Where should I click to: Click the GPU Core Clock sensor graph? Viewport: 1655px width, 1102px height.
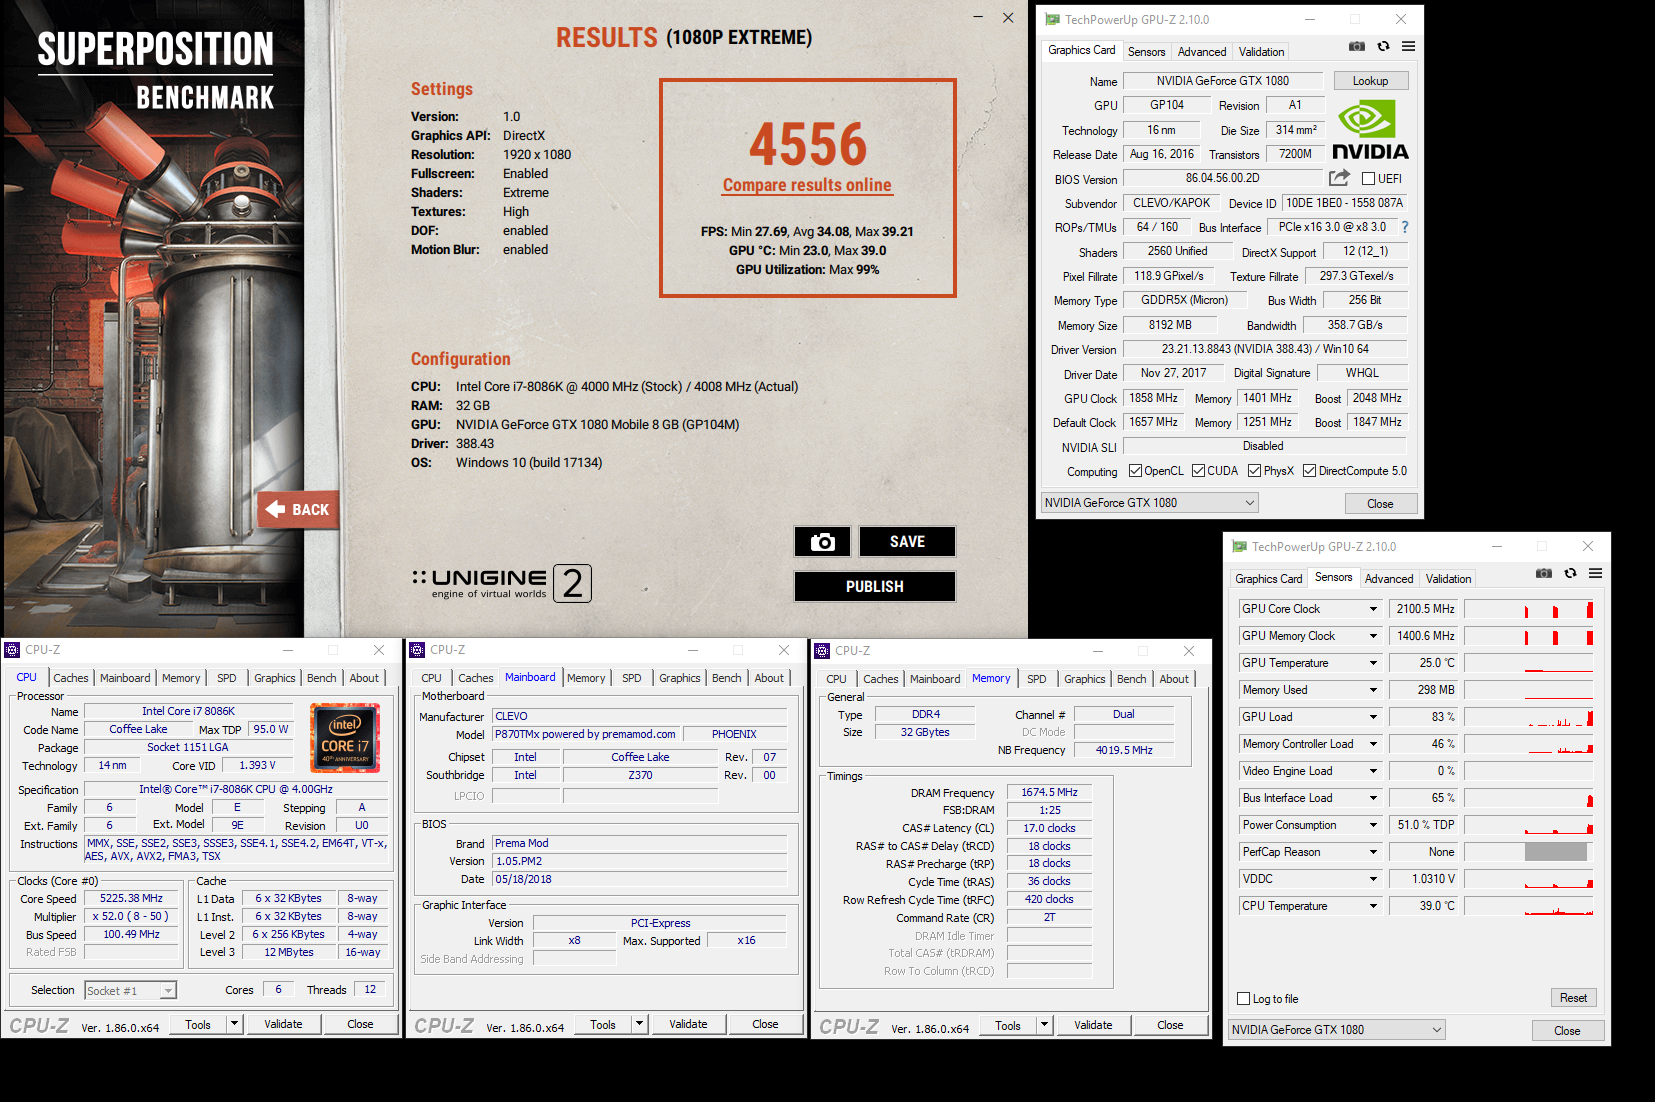1528,609
